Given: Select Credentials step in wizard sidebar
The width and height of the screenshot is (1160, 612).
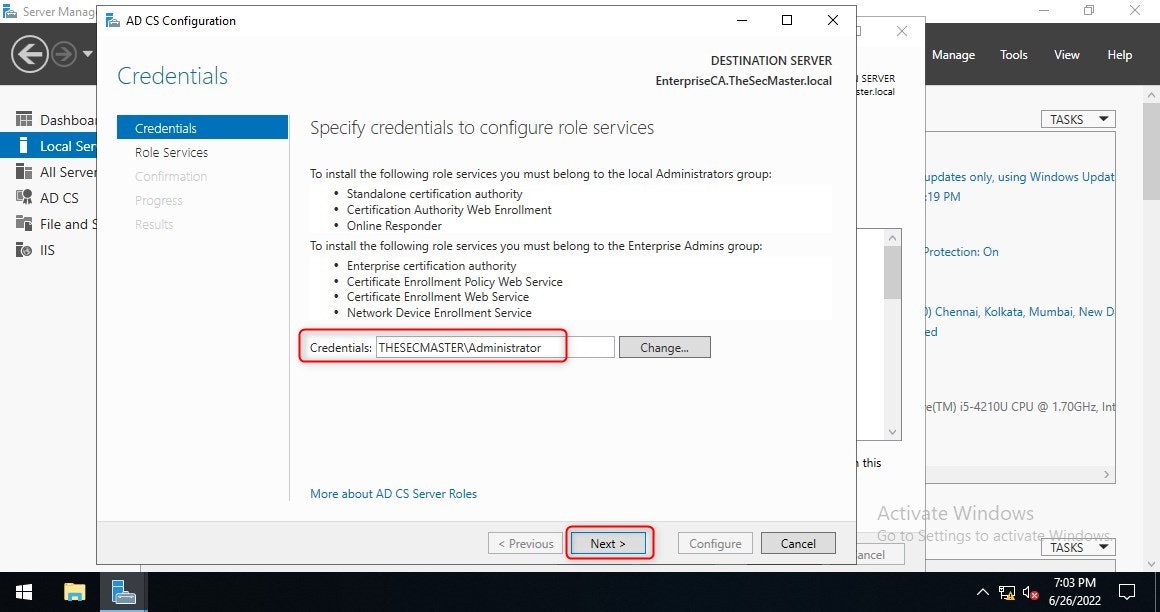Looking at the screenshot, I should (x=202, y=128).
